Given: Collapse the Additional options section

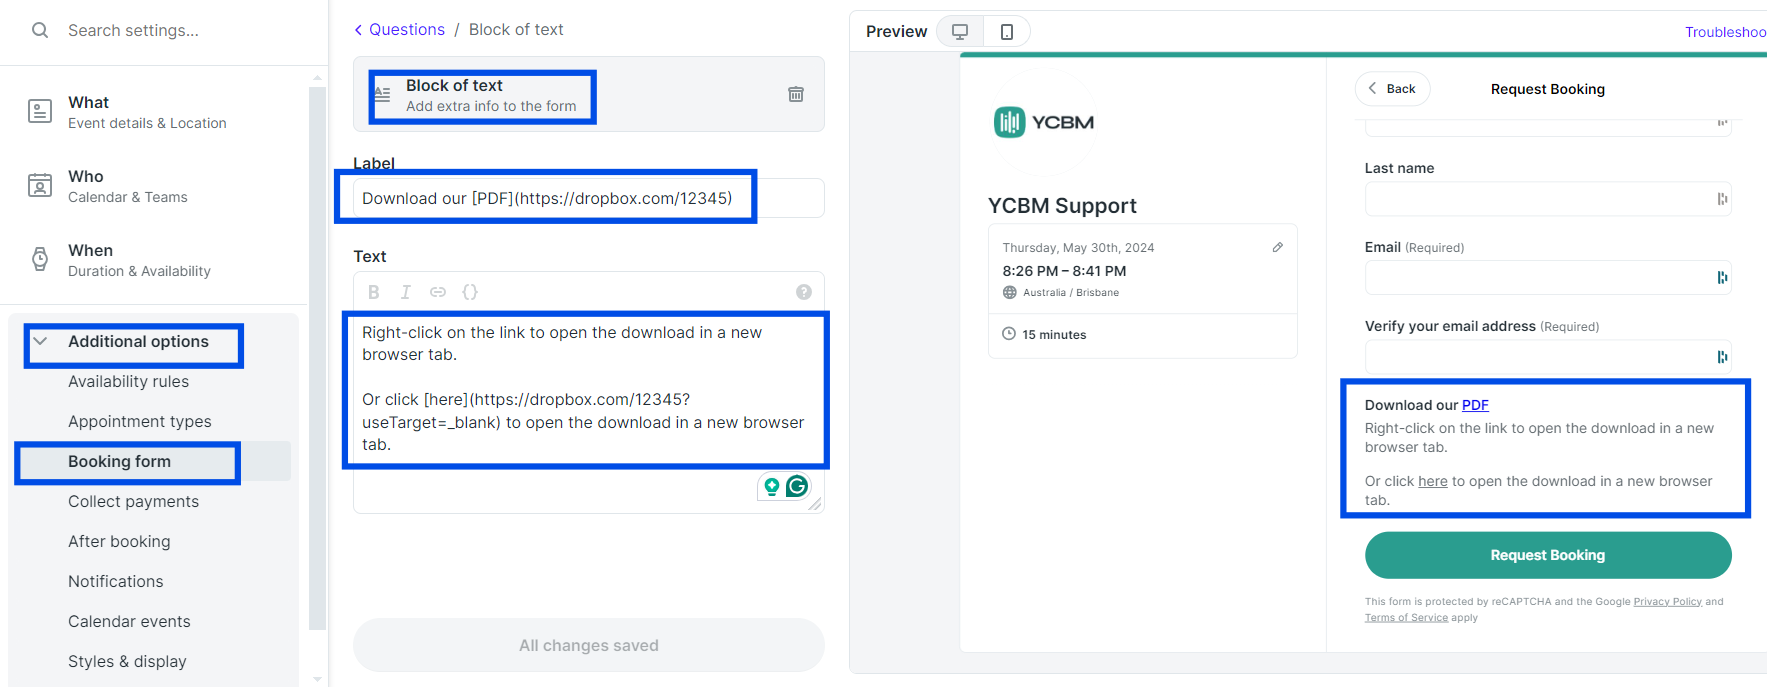Looking at the screenshot, I should [41, 341].
